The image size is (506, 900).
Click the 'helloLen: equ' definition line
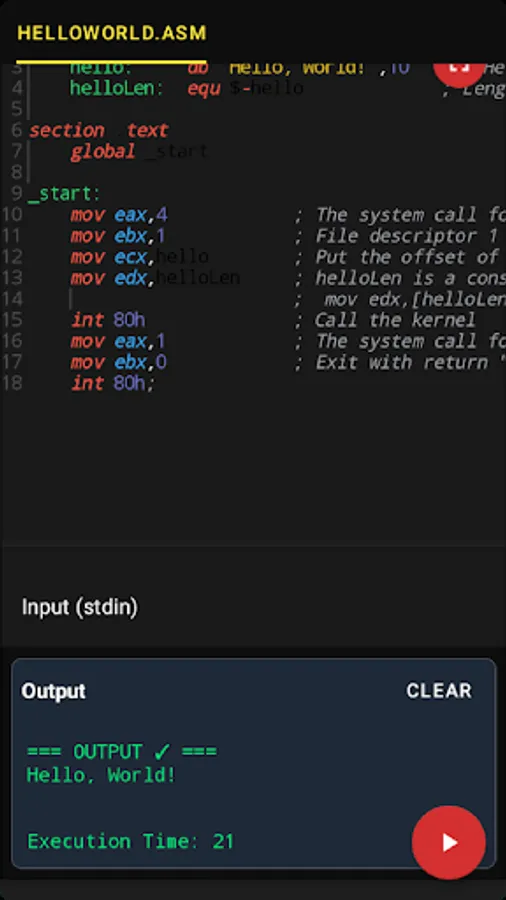[x=186, y=88]
